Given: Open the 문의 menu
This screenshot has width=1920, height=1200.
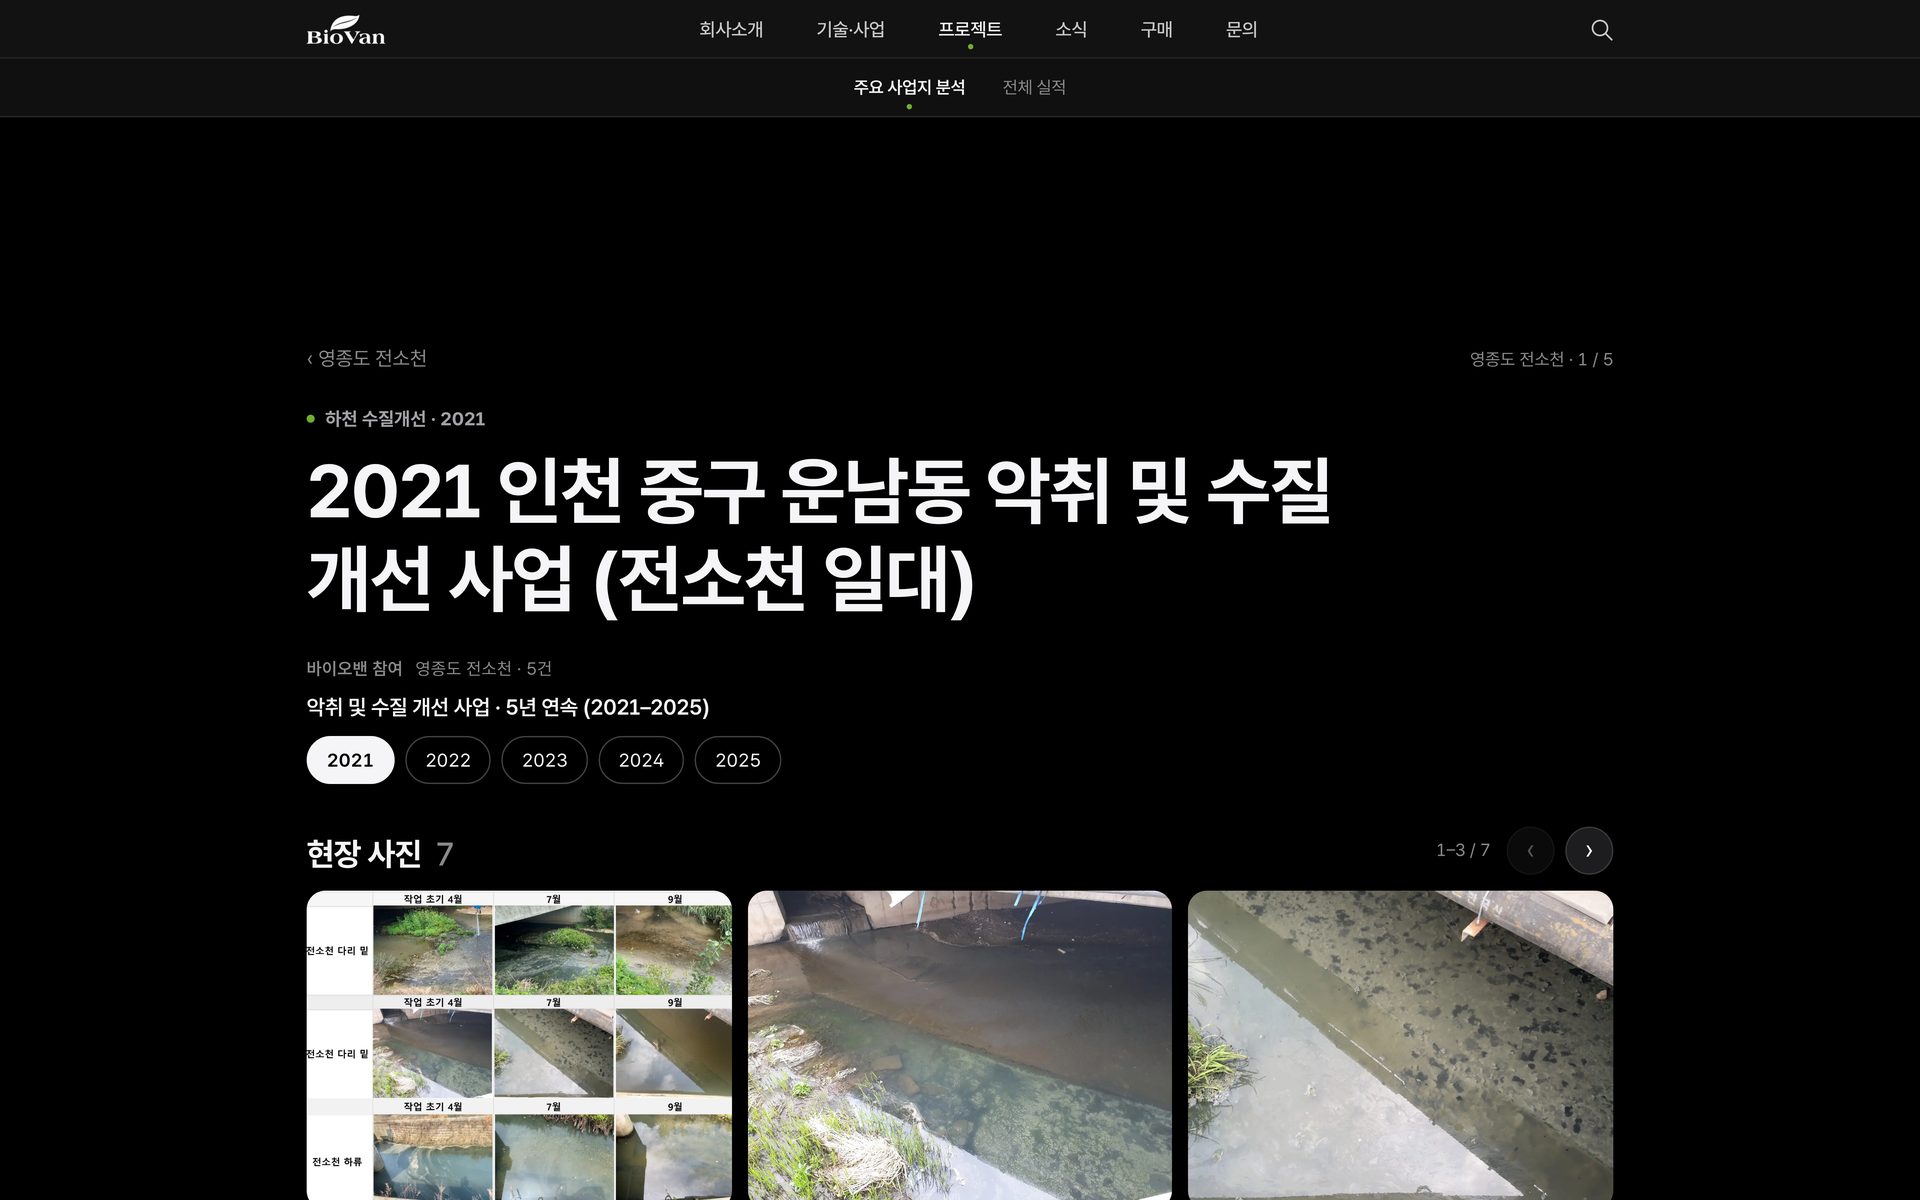Looking at the screenshot, I should (x=1241, y=30).
